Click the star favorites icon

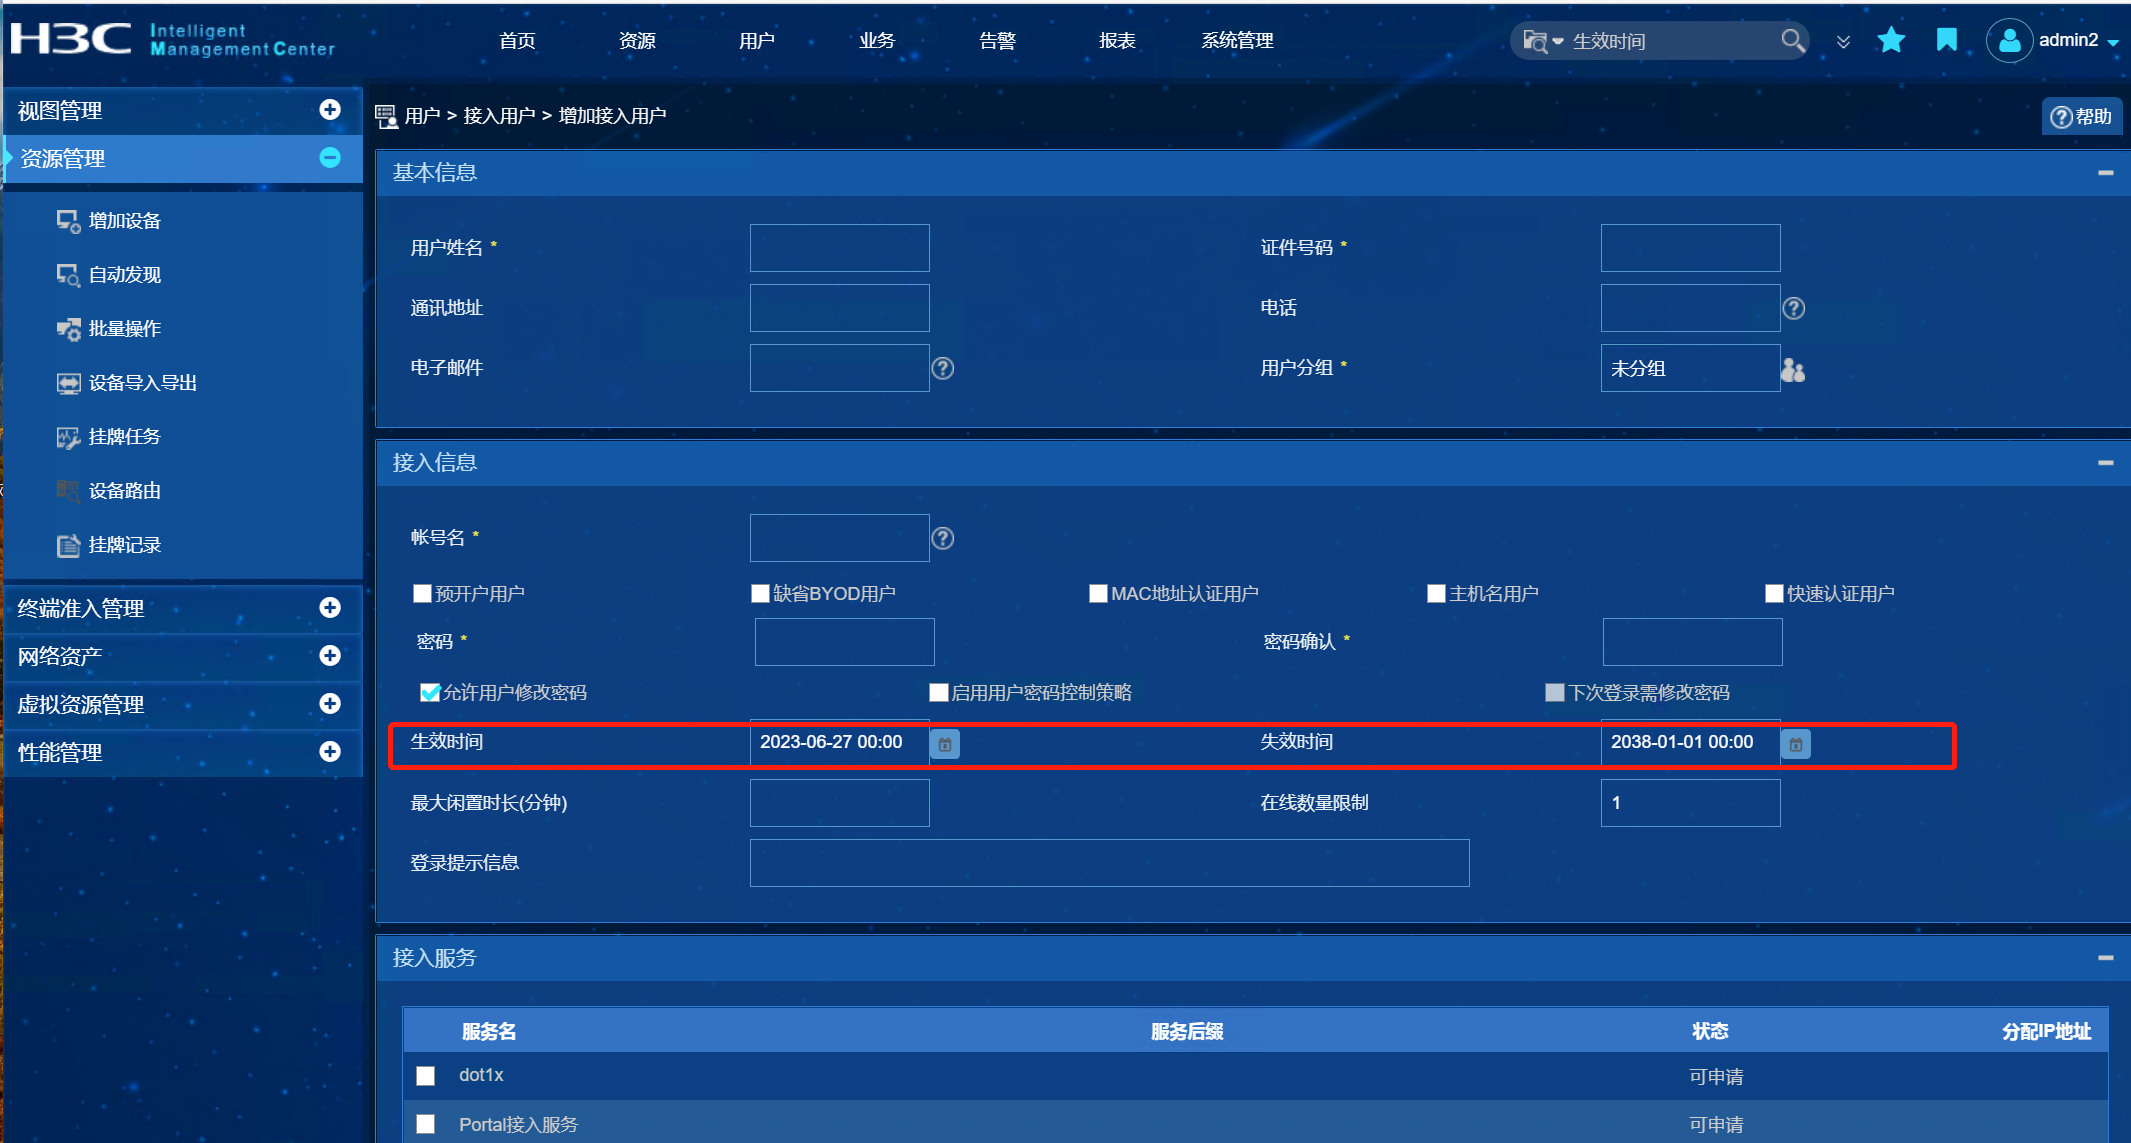click(x=1890, y=40)
